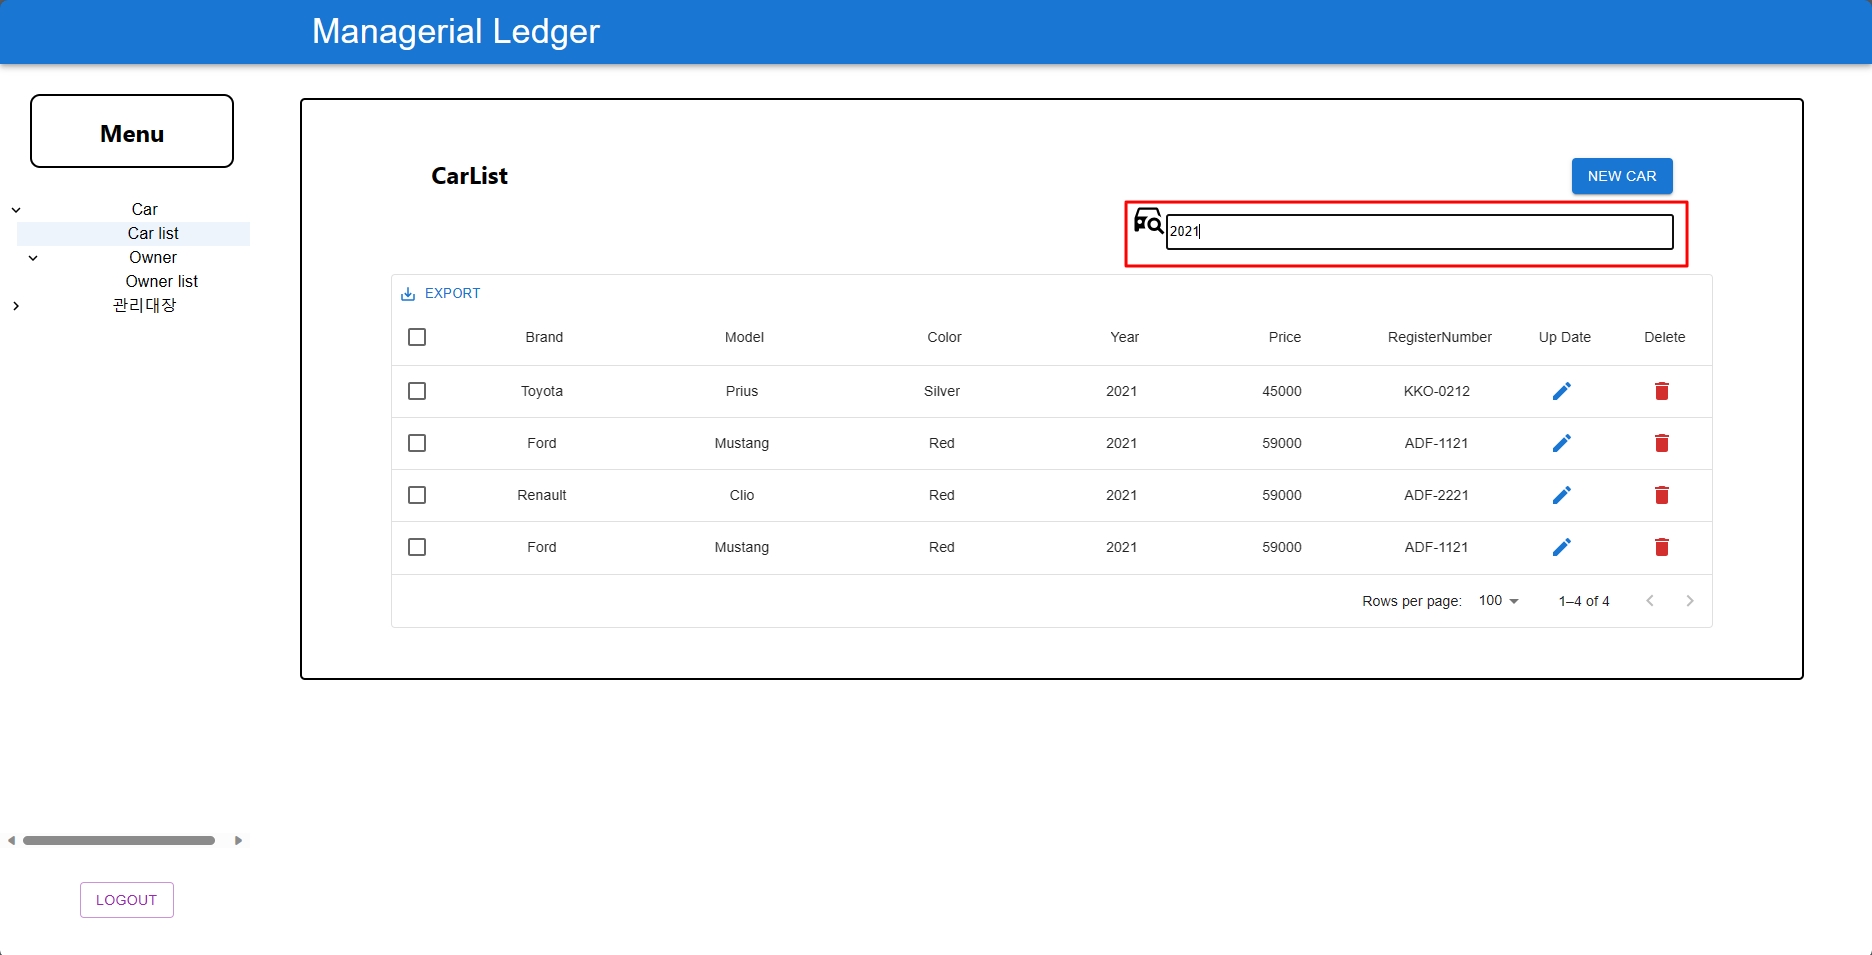Click the Prius model cell
Viewport: 1872px width, 955px height.
(x=742, y=392)
